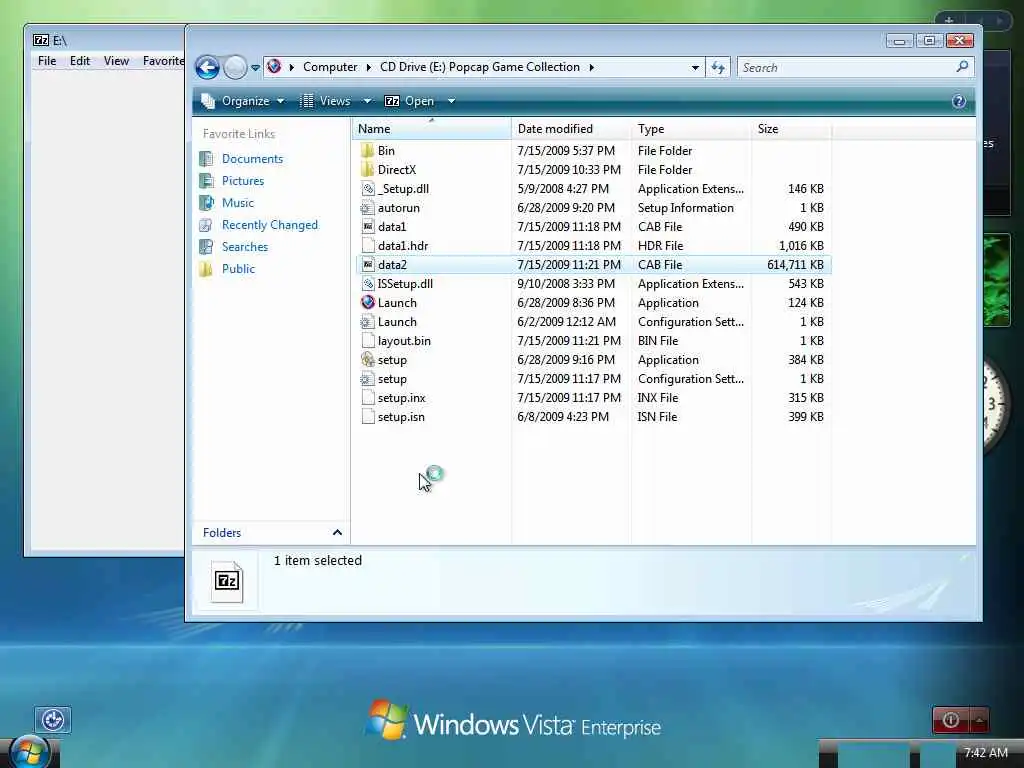This screenshot has width=1024, height=768.
Task: Open the Organize menu
Action: coord(243,101)
